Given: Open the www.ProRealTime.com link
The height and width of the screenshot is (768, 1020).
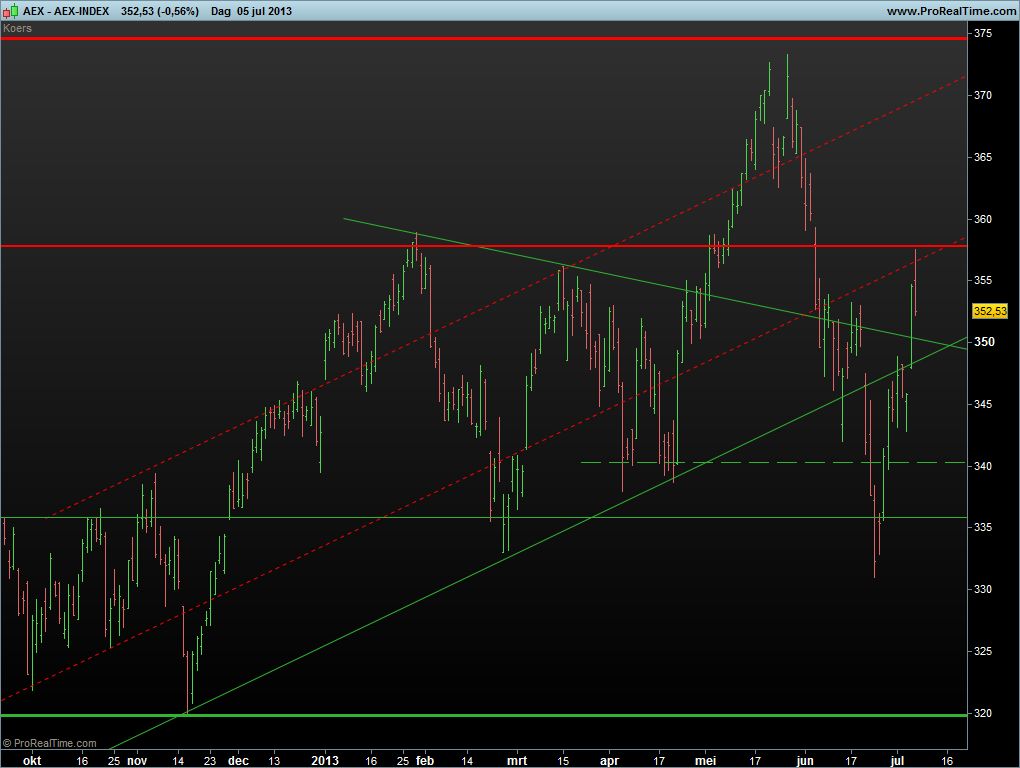Looking at the screenshot, I should click(x=950, y=10).
